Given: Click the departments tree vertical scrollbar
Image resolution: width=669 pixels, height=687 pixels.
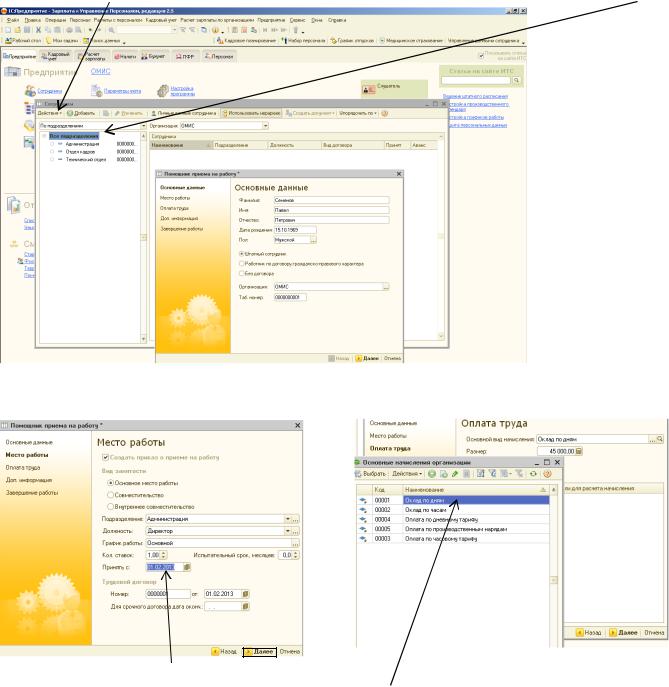Looking at the screenshot, I should pos(143,238).
